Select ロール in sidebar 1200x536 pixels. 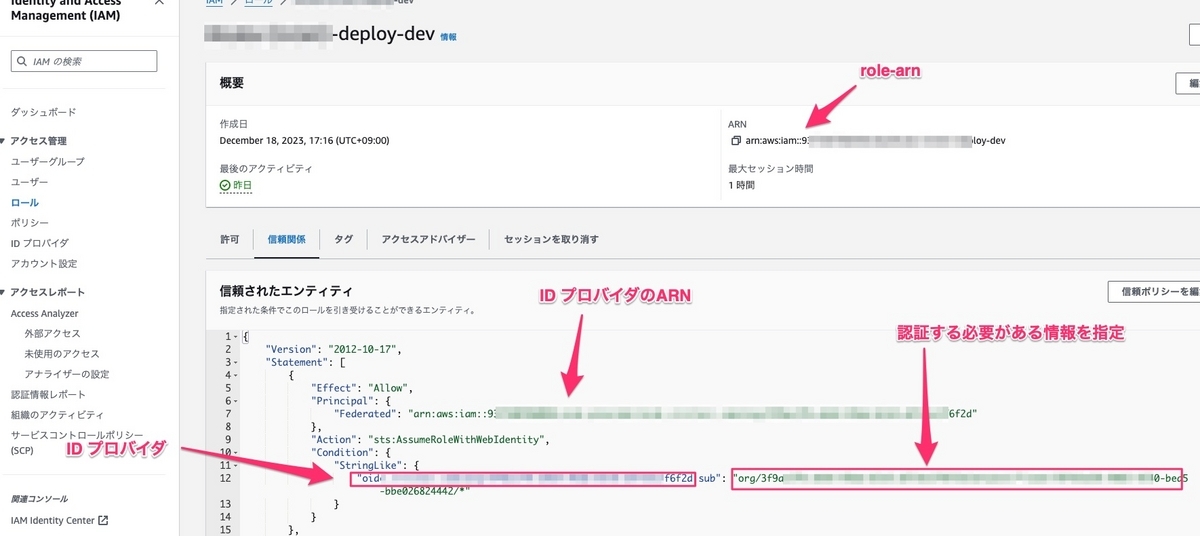24,202
